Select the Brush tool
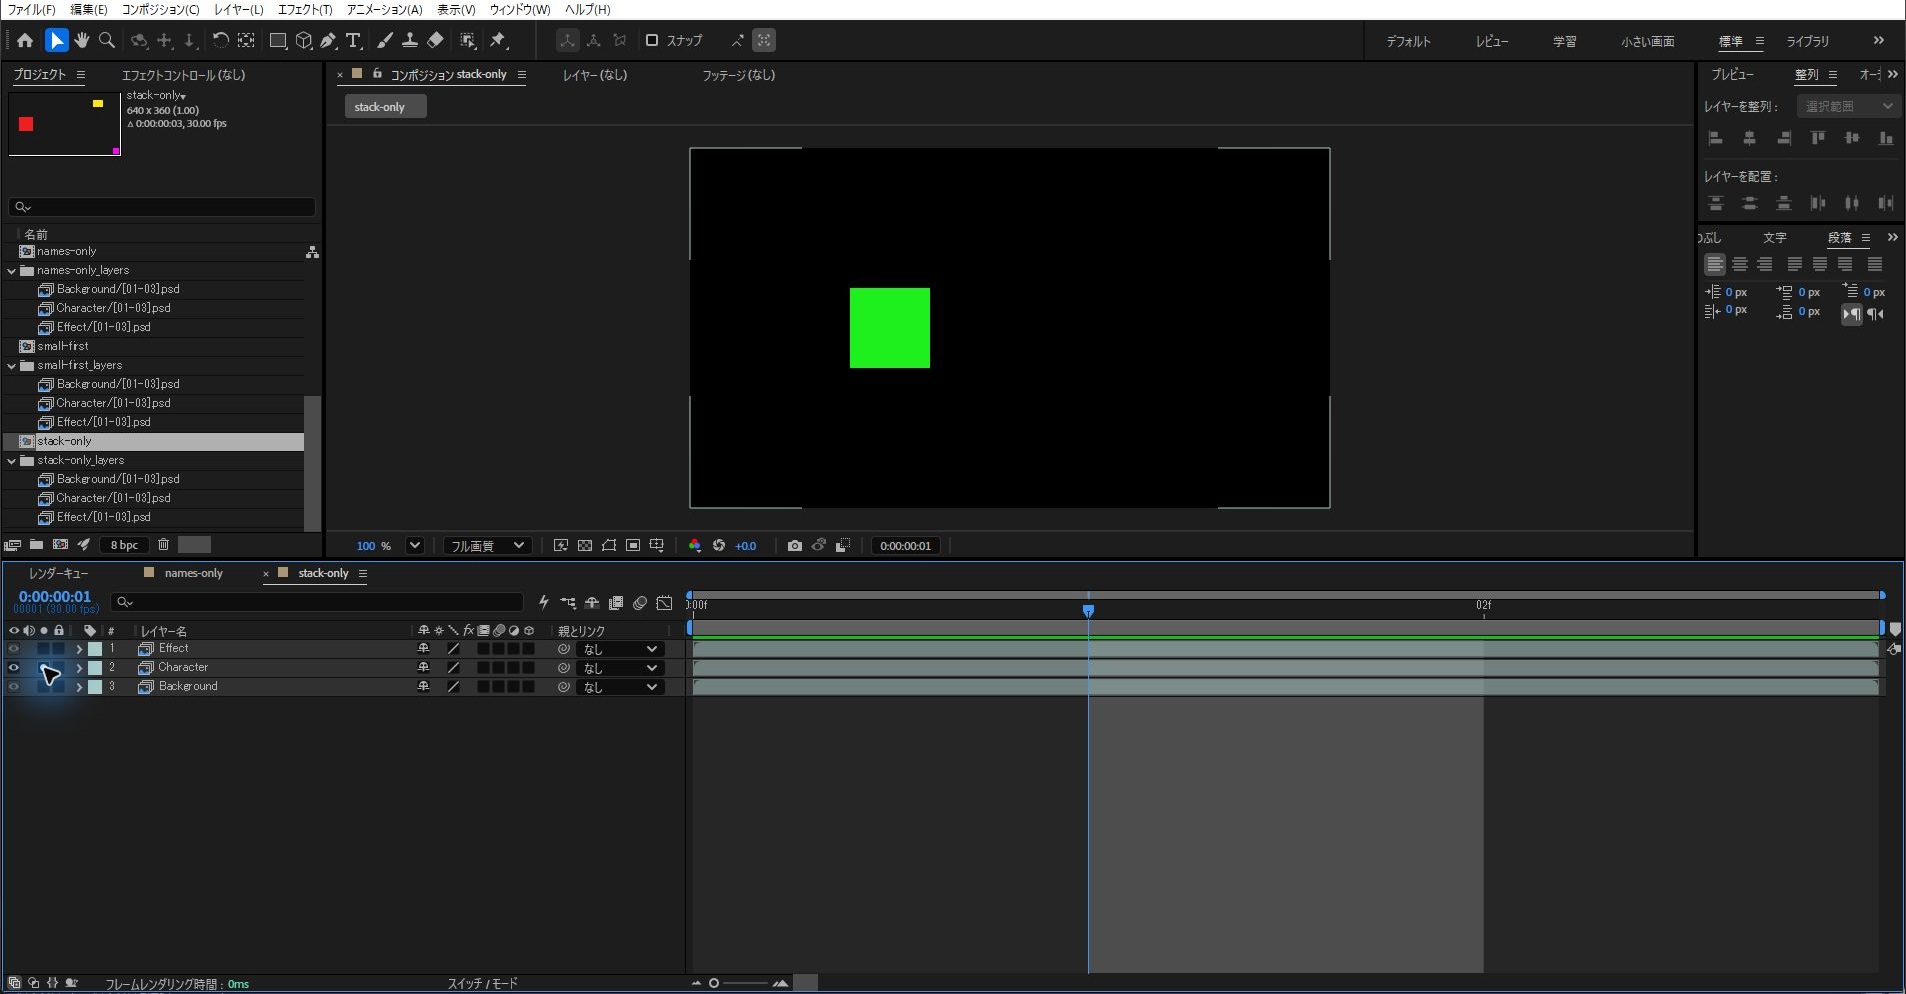This screenshot has height=994, width=1906. pyautogui.click(x=385, y=41)
